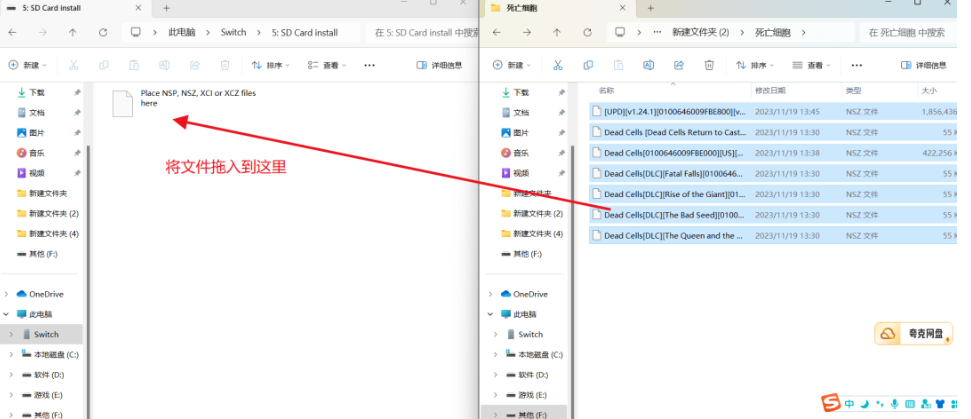
Task: Click search box in right 死亡细胞 window
Action: pos(910,32)
